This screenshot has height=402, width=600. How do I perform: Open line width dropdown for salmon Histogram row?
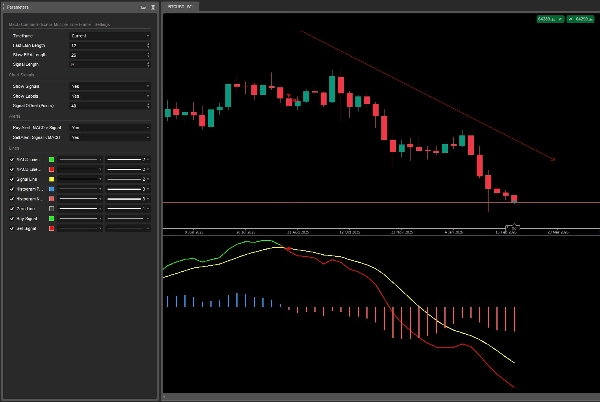point(128,199)
